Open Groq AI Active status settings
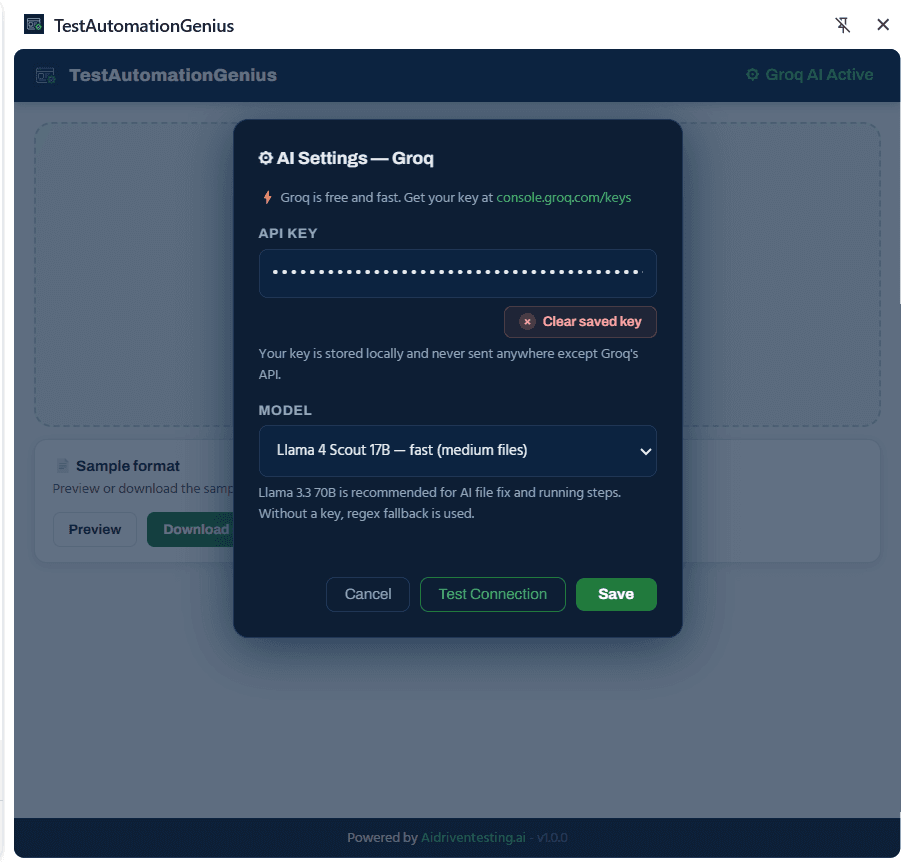903x862 pixels. (x=809, y=74)
